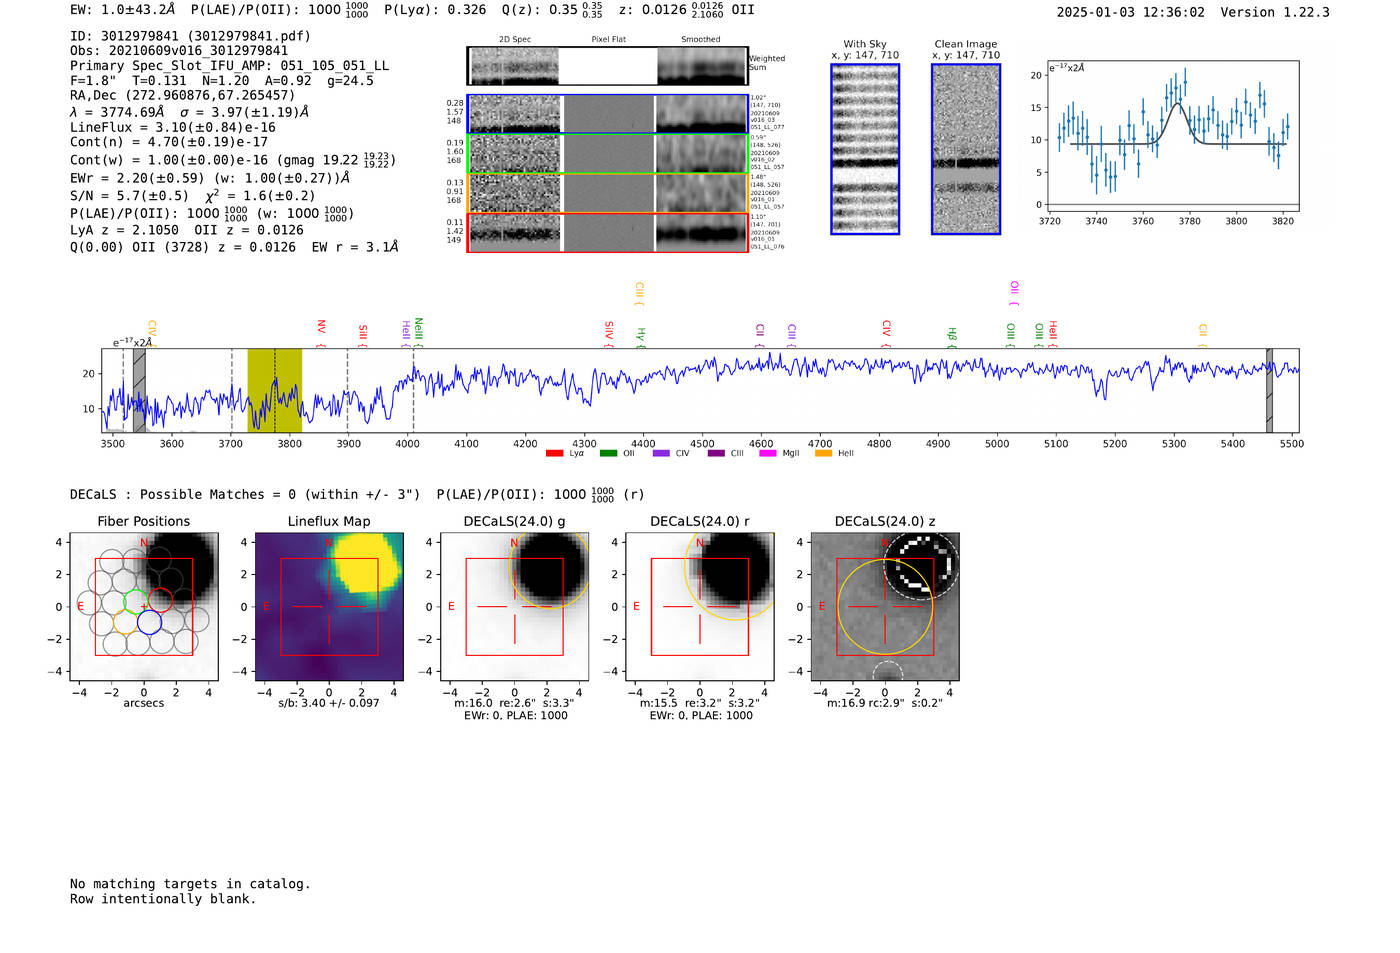Click the red NV line marker
This screenshot has width=1400, height=953.
click(x=321, y=333)
